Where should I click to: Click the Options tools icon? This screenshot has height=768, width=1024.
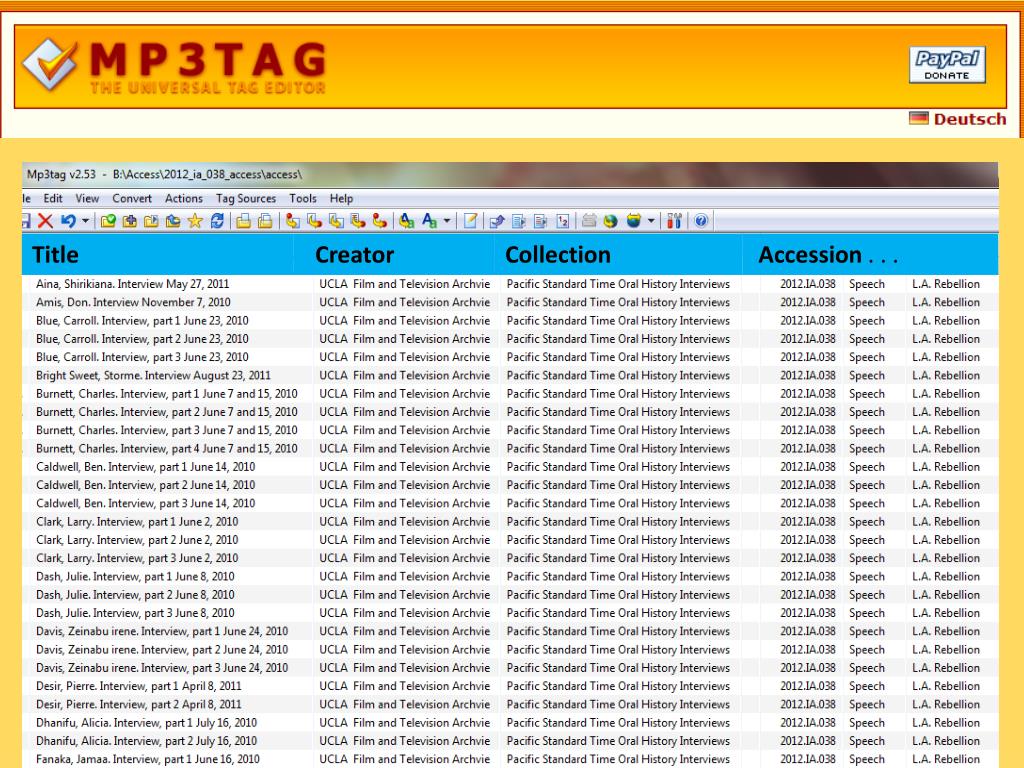pos(674,221)
